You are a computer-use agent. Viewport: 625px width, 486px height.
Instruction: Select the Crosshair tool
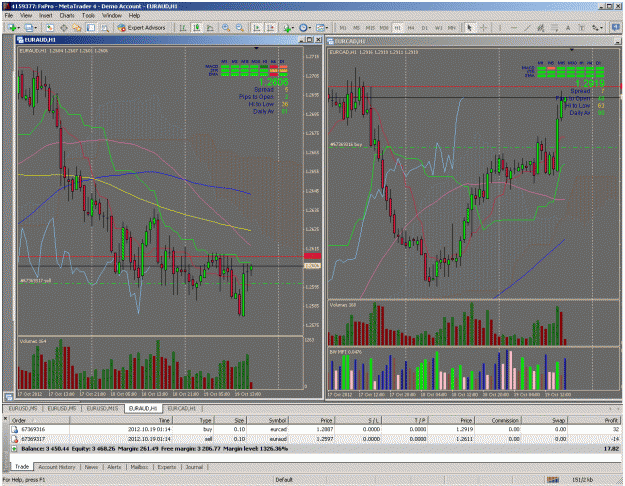coord(483,28)
